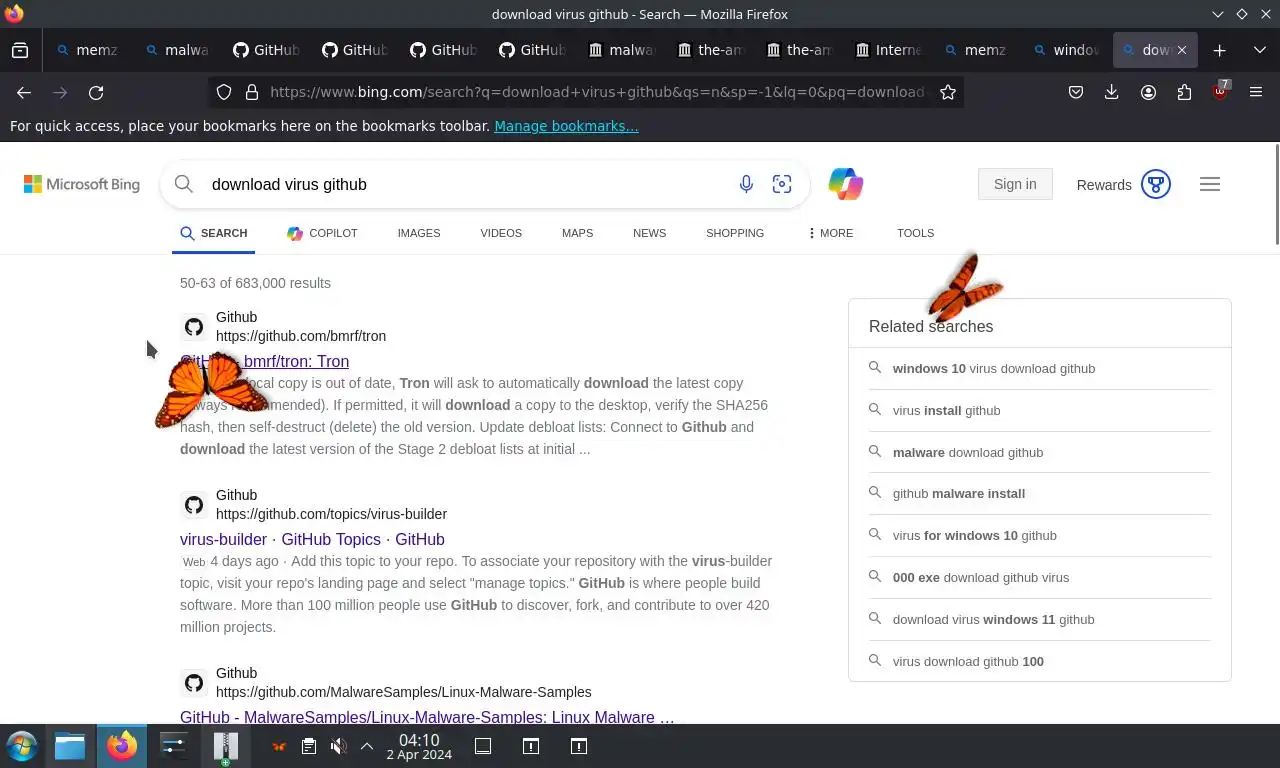Bookmark this page with the star
The height and width of the screenshot is (768, 1280).
(948, 92)
